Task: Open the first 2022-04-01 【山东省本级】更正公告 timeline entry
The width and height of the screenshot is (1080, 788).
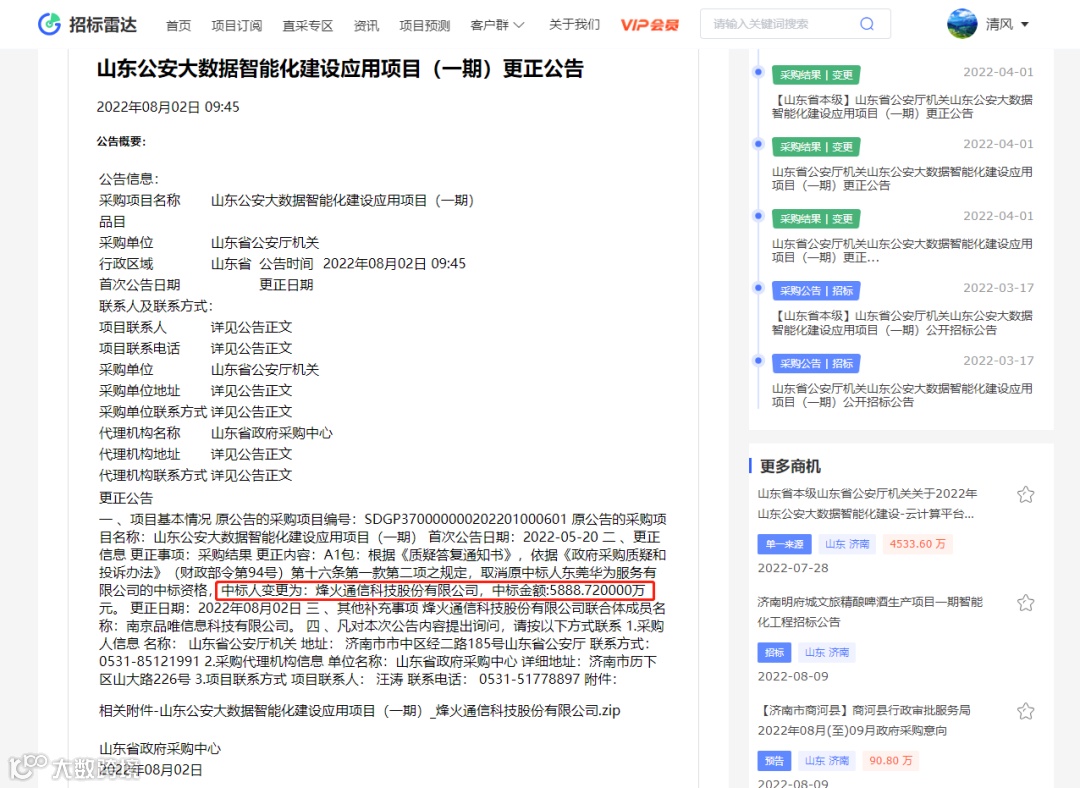Action: [902, 107]
